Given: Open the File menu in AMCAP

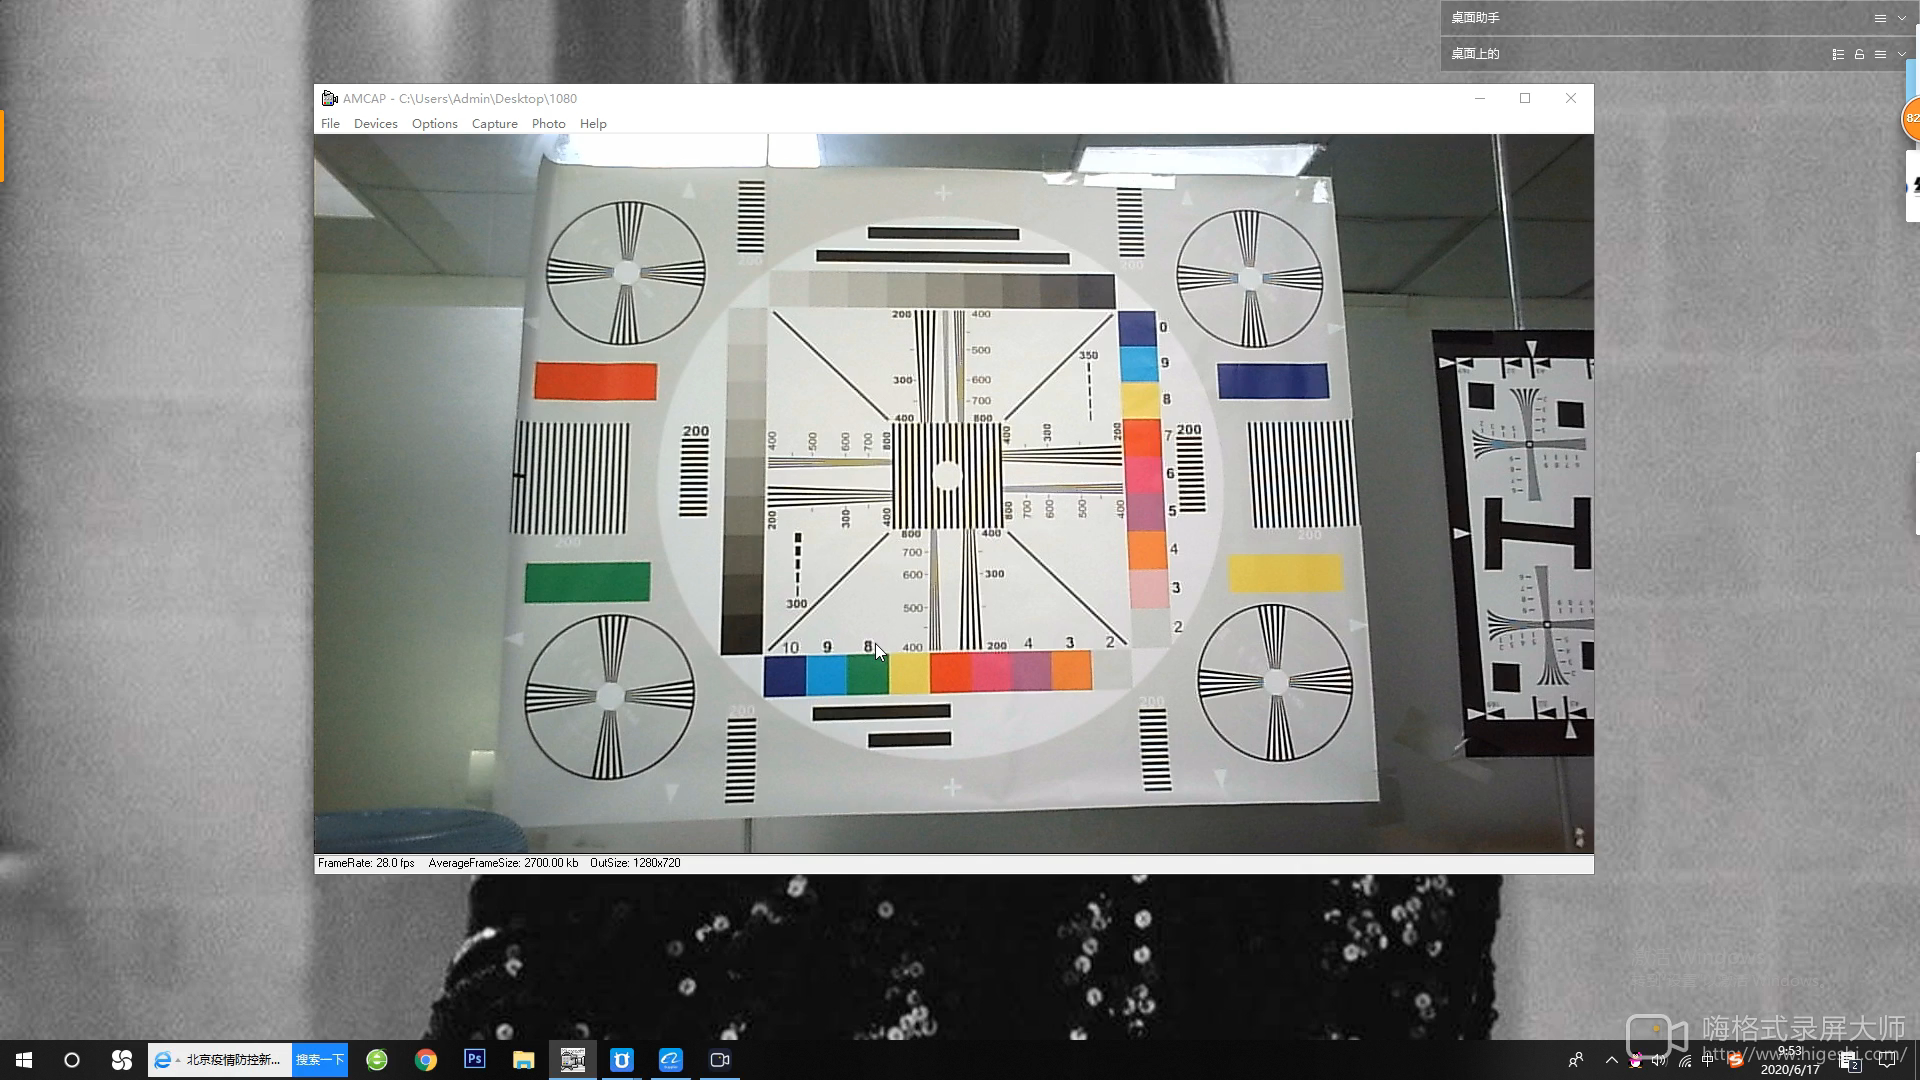Looking at the screenshot, I should tap(330, 124).
